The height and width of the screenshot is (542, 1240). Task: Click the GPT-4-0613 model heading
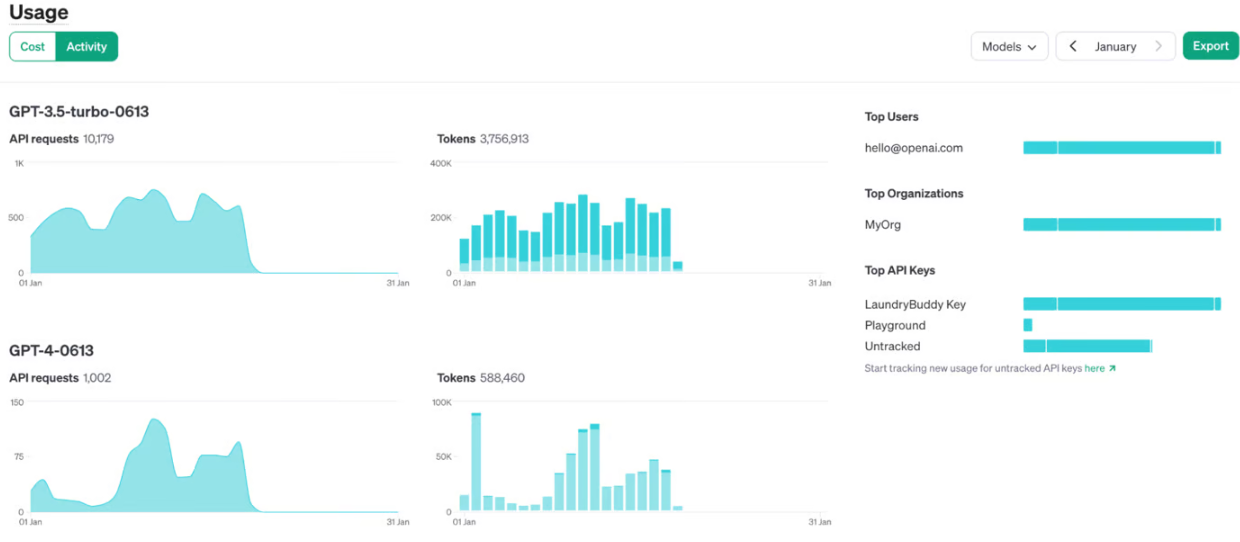(x=51, y=350)
